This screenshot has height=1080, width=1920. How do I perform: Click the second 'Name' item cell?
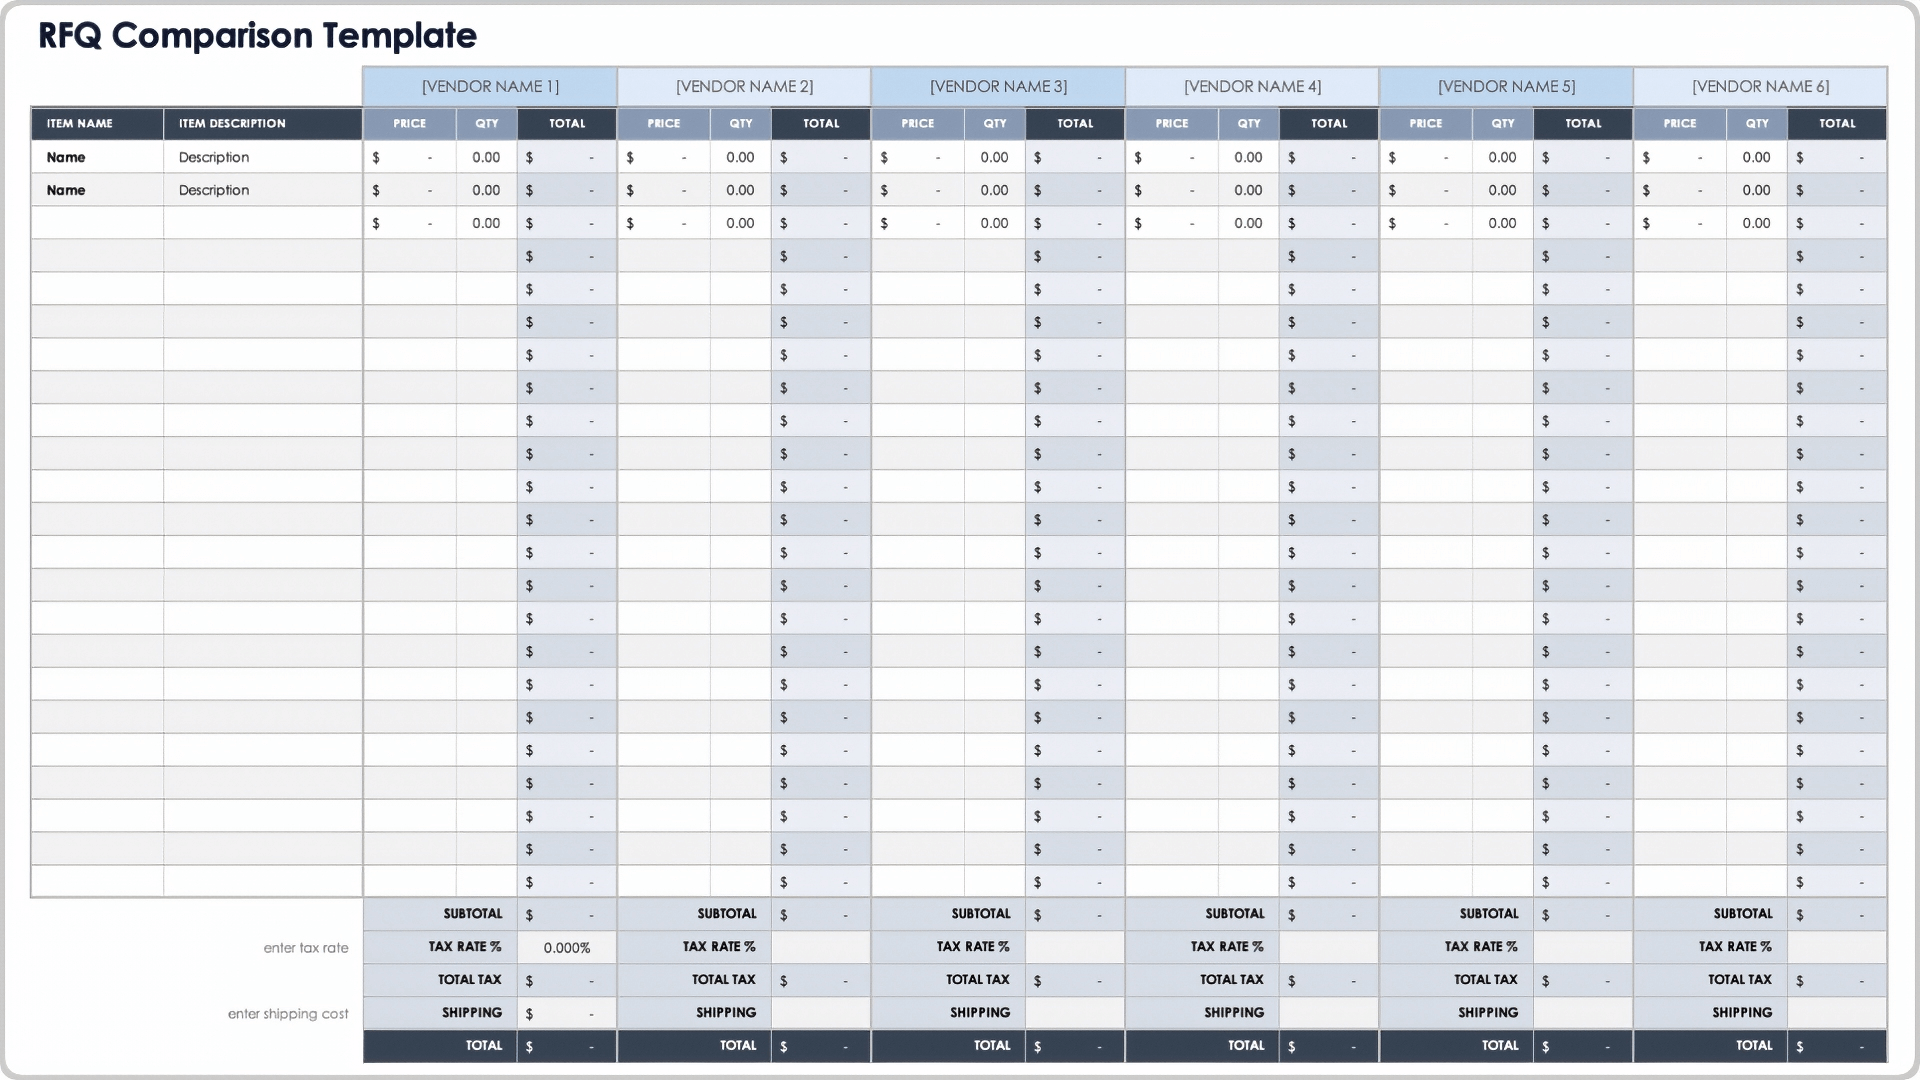(97, 190)
